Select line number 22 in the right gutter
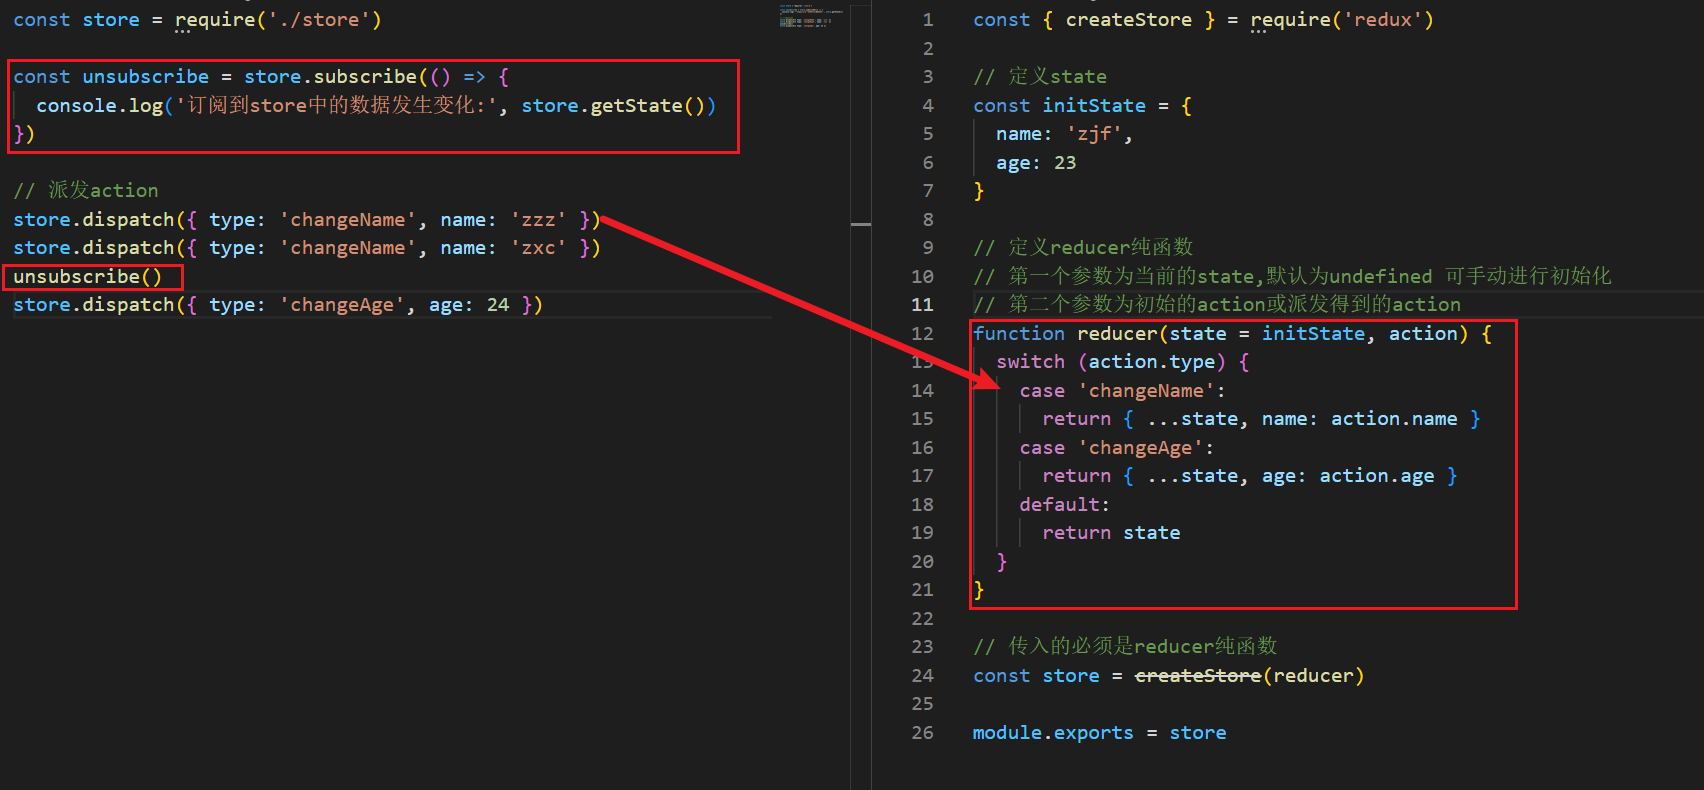The height and width of the screenshot is (790, 1704). pyautogui.click(x=922, y=619)
